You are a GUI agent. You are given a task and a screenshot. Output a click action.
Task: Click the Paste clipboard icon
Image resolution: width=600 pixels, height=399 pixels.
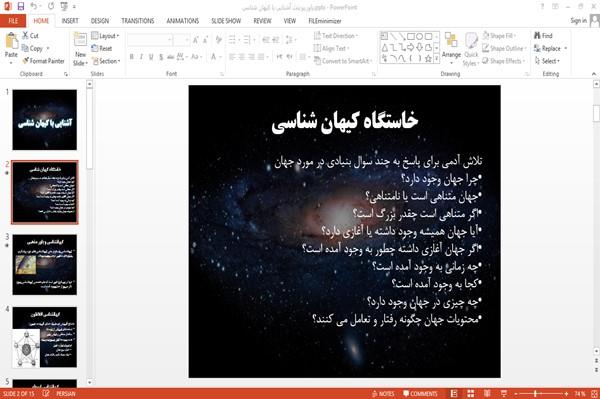11,41
